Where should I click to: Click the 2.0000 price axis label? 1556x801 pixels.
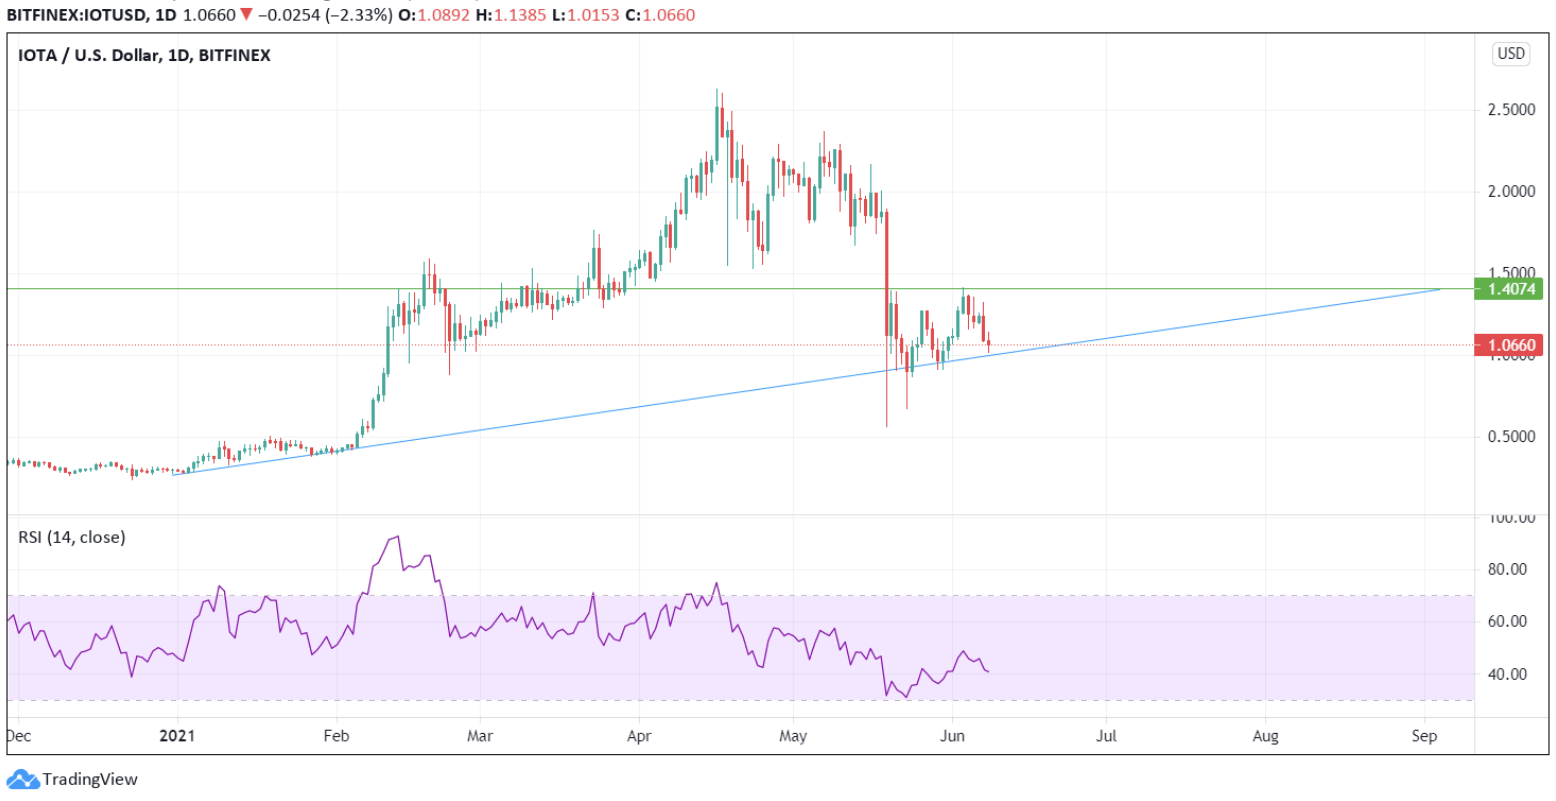[1512, 191]
